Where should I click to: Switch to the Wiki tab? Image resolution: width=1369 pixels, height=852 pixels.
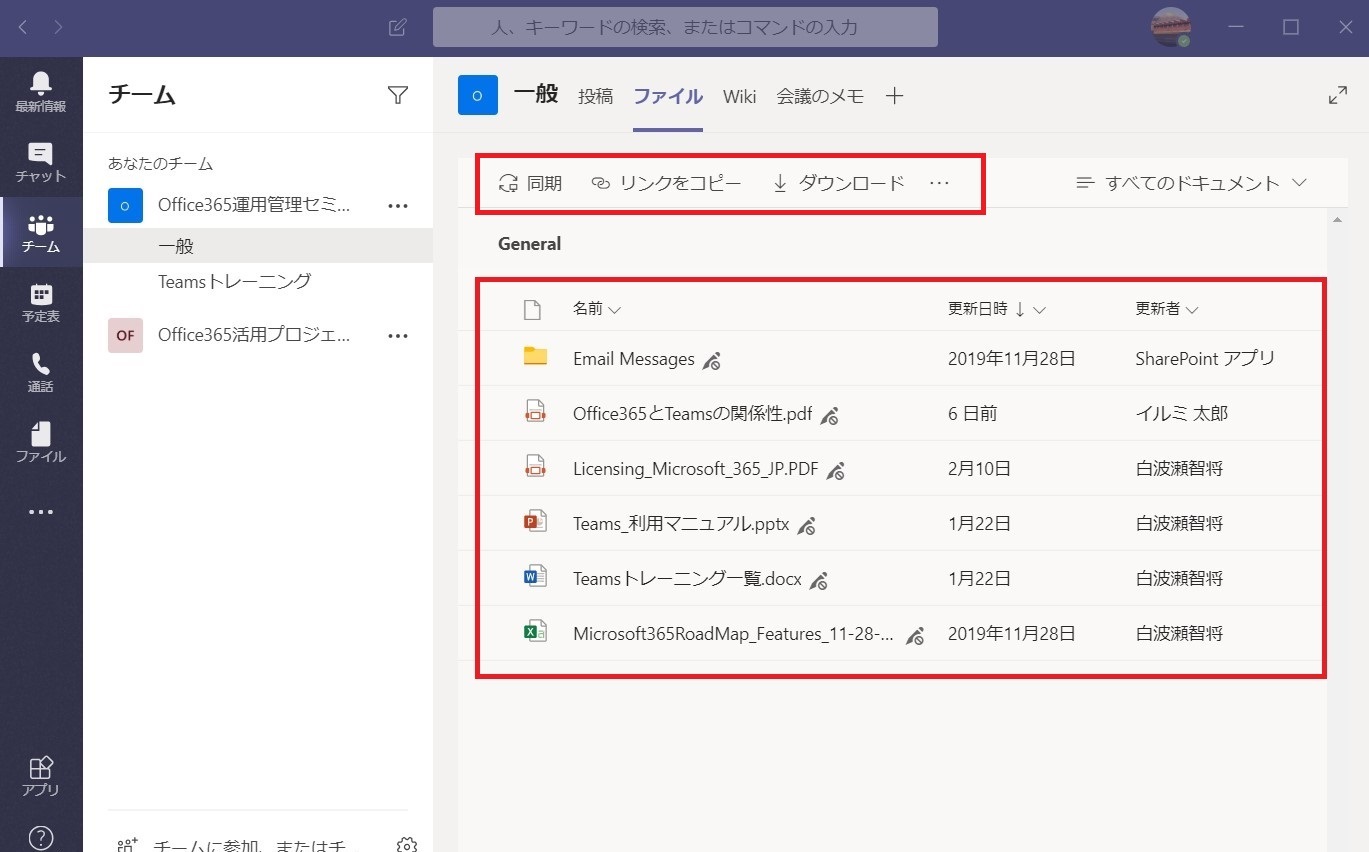(x=739, y=97)
